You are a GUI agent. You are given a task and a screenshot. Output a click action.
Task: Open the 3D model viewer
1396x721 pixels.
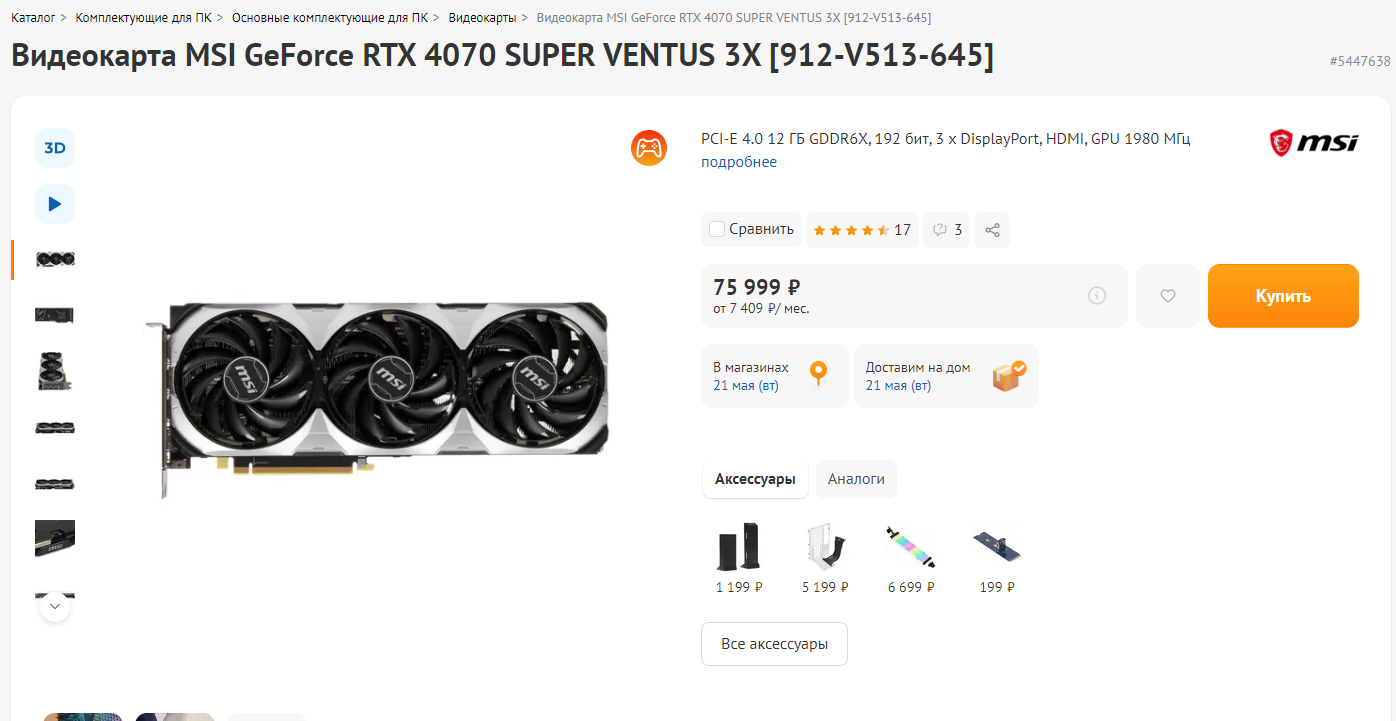pos(55,148)
